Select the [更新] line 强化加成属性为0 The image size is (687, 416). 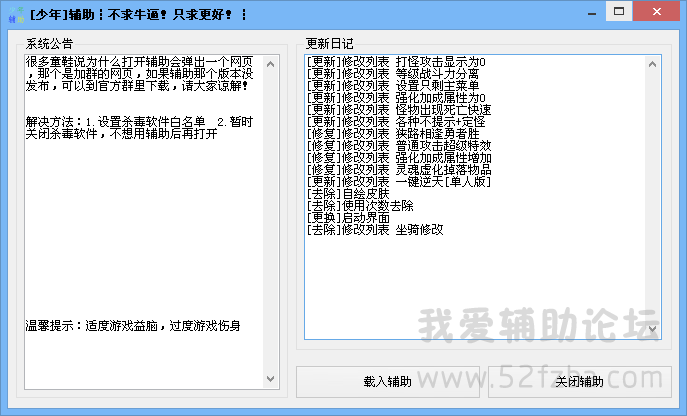tap(396, 98)
